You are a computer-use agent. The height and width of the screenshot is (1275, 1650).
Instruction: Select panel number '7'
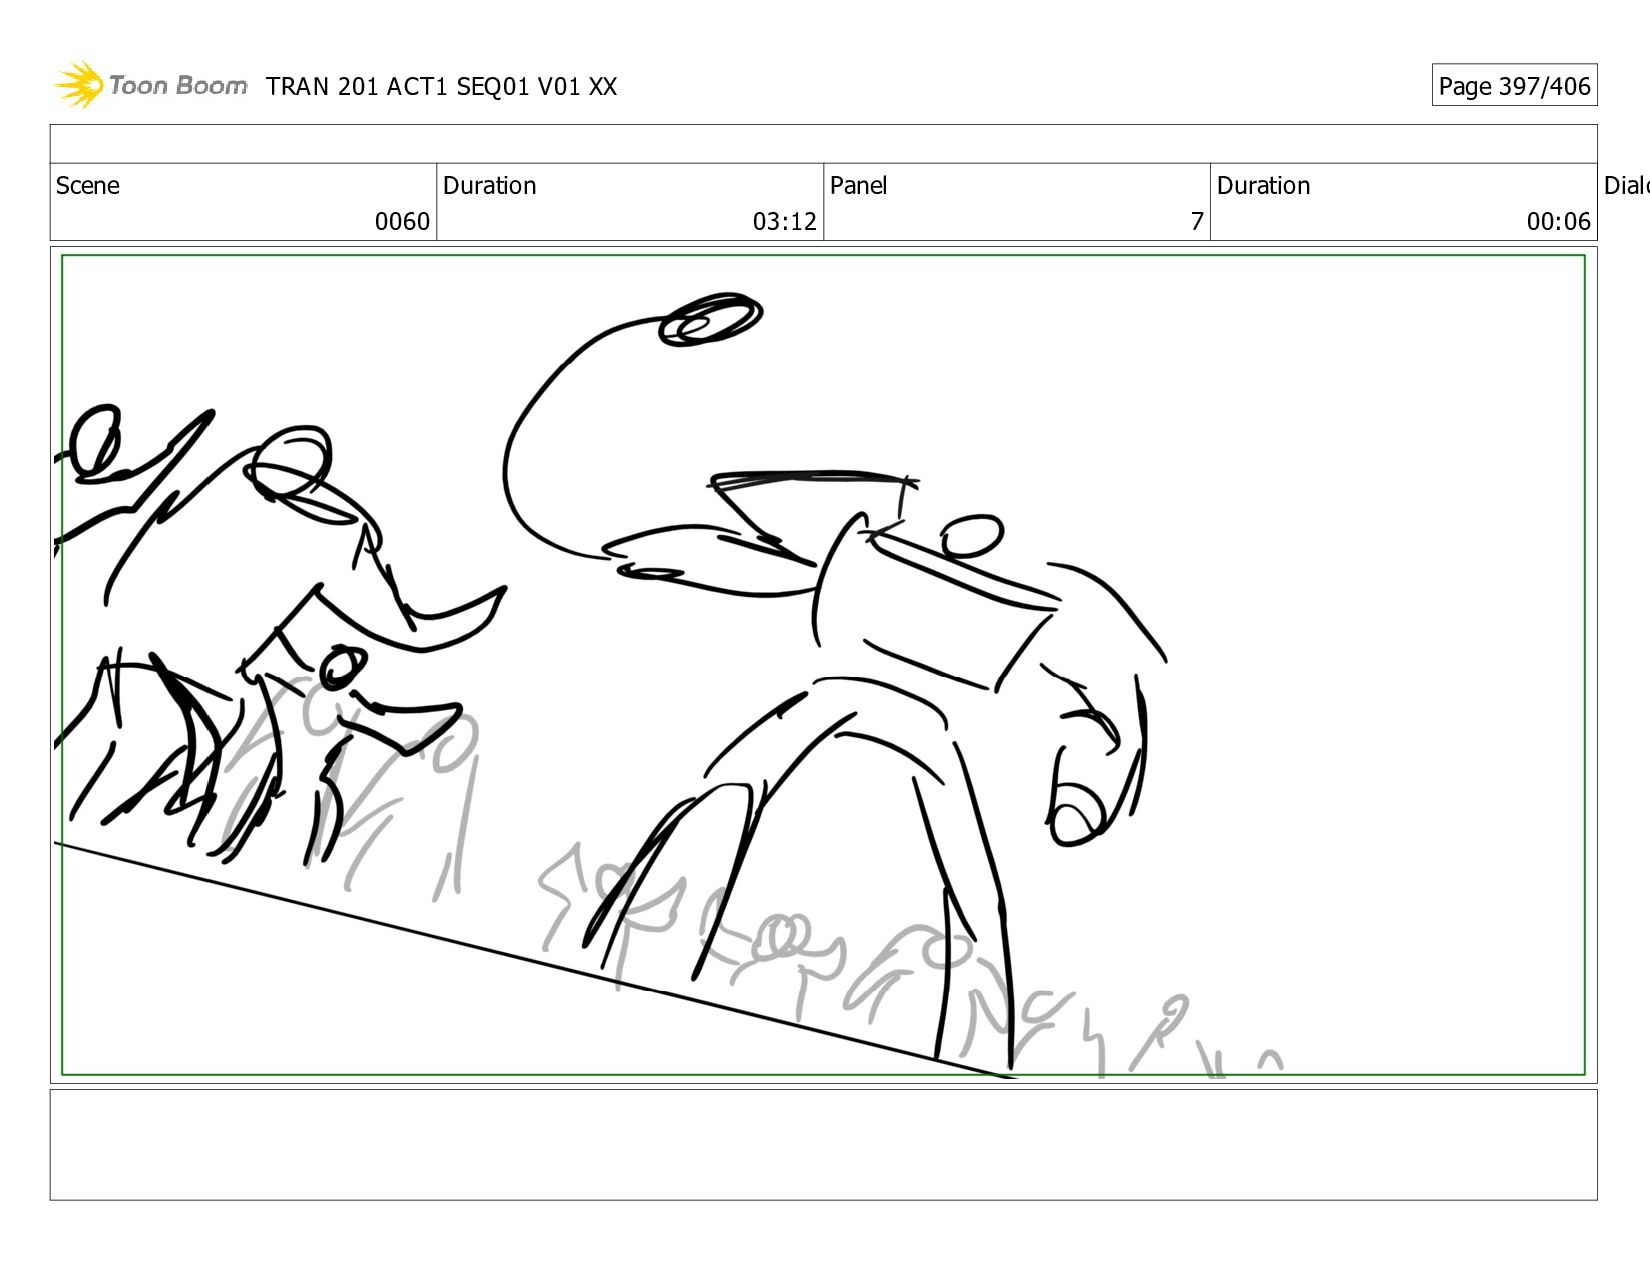1197,222
